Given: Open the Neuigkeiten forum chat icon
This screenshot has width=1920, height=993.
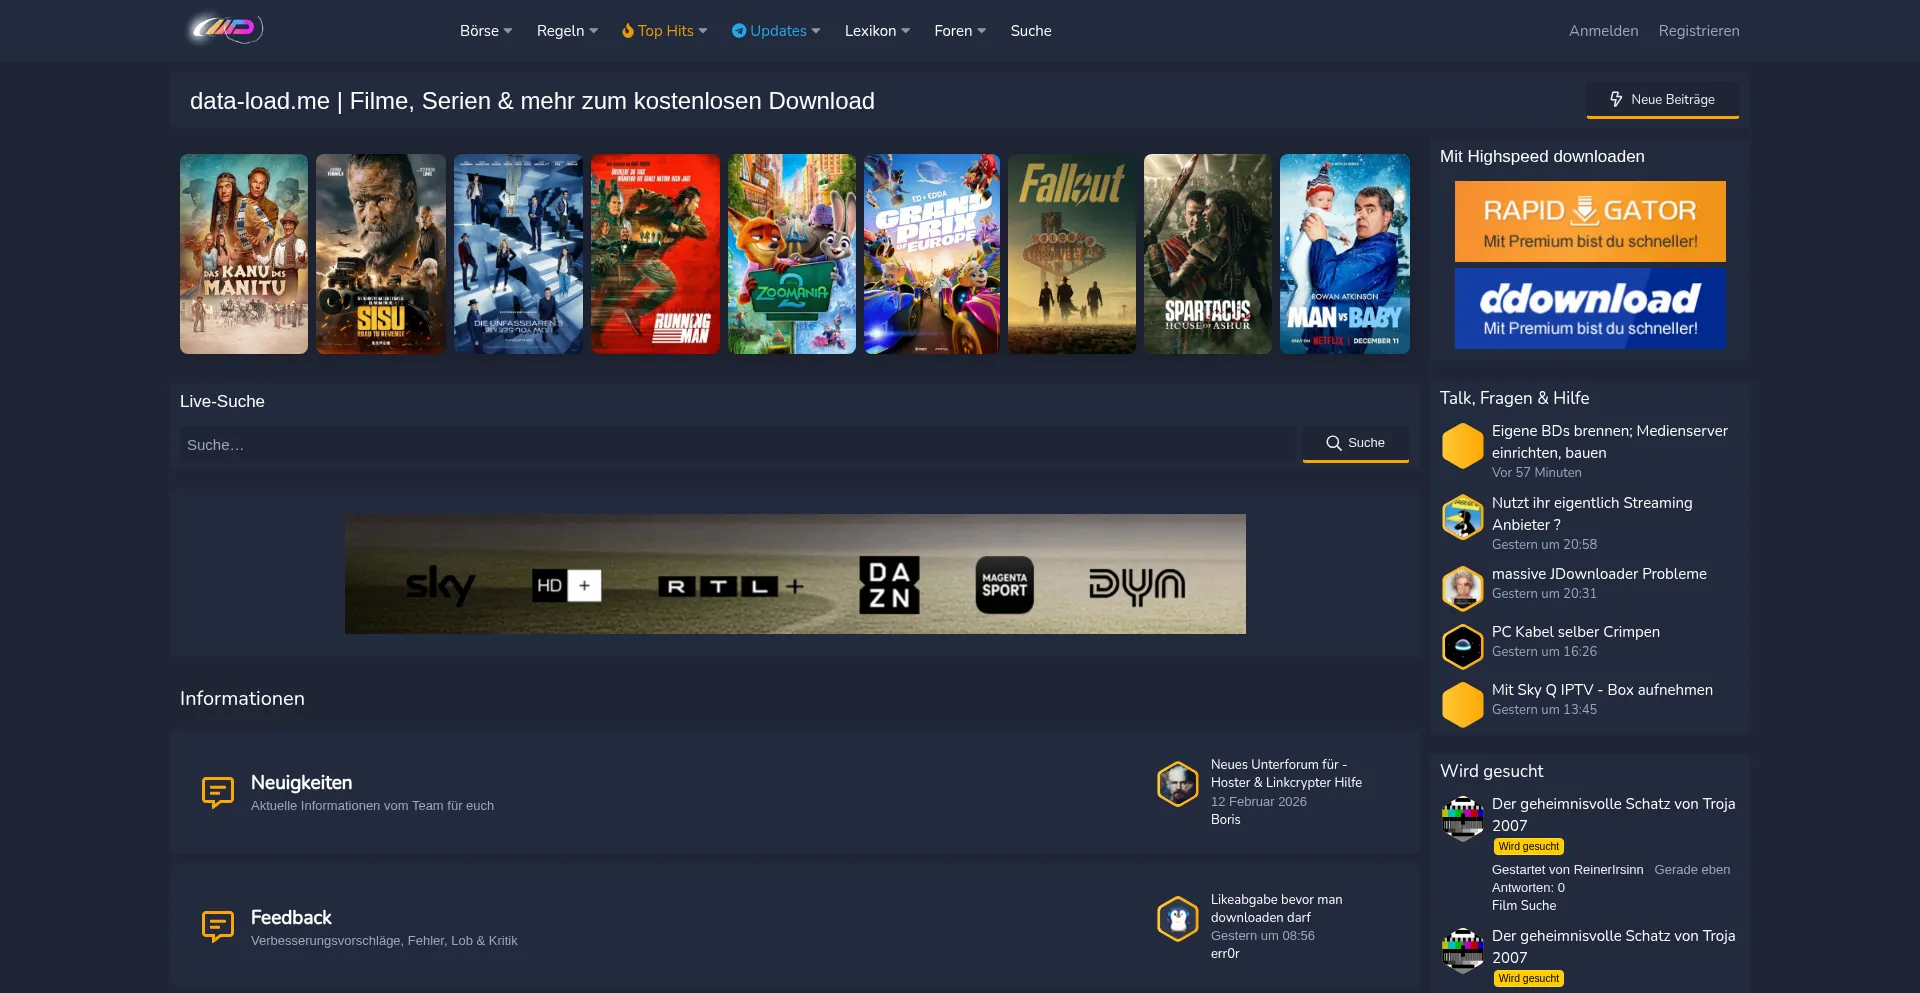Looking at the screenshot, I should (218, 792).
